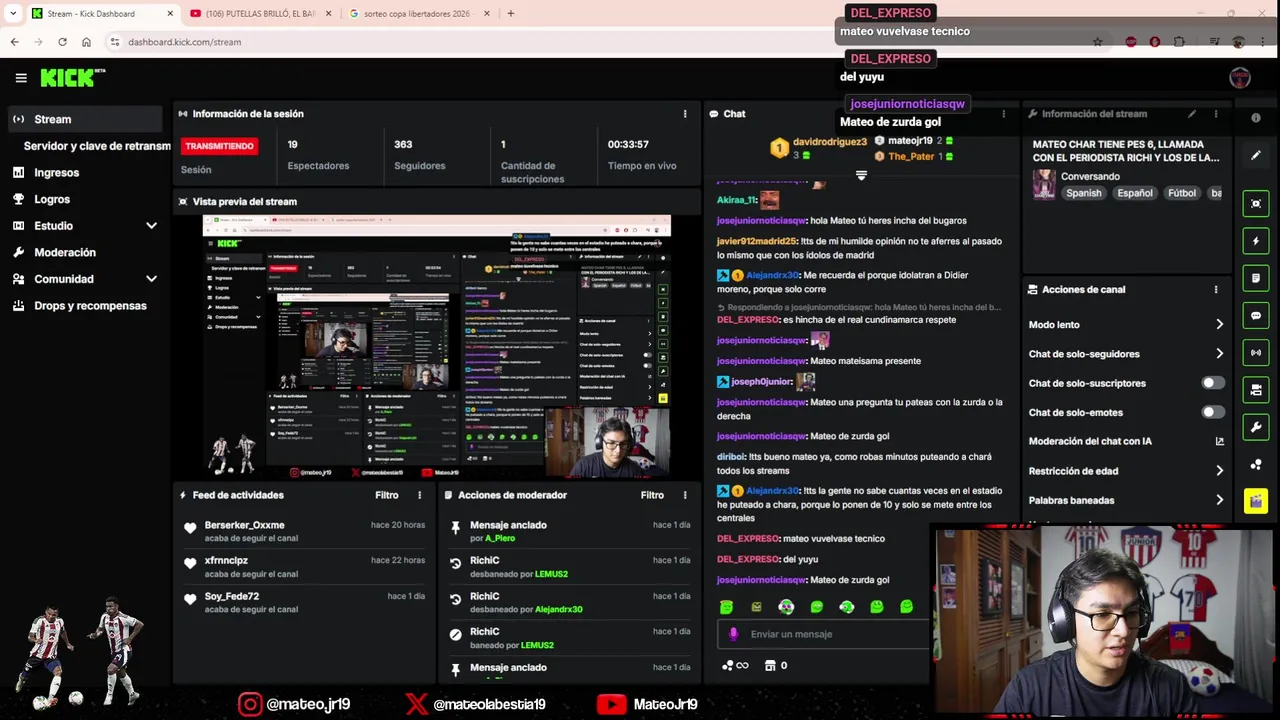Reload the page in browser toolbar
This screenshot has height=720, width=1280.
tap(62, 42)
